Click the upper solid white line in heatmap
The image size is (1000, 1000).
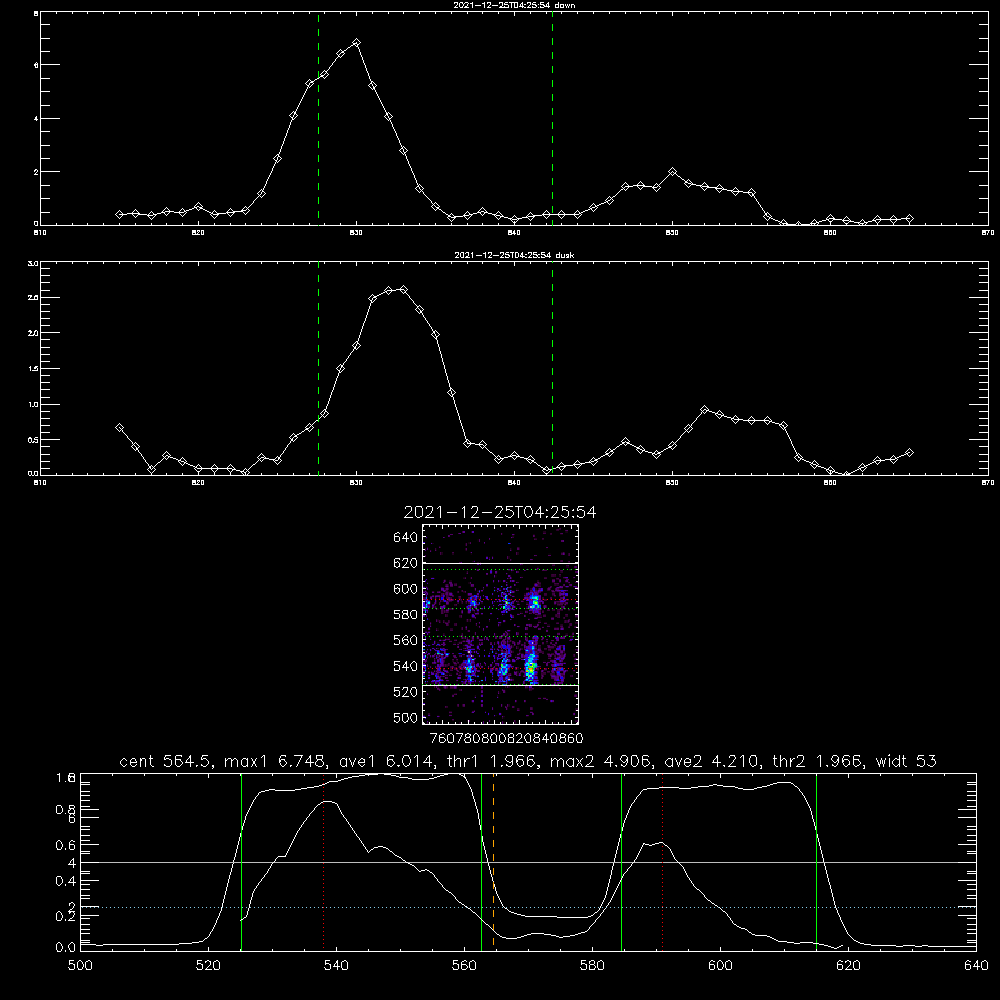click(x=500, y=563)
